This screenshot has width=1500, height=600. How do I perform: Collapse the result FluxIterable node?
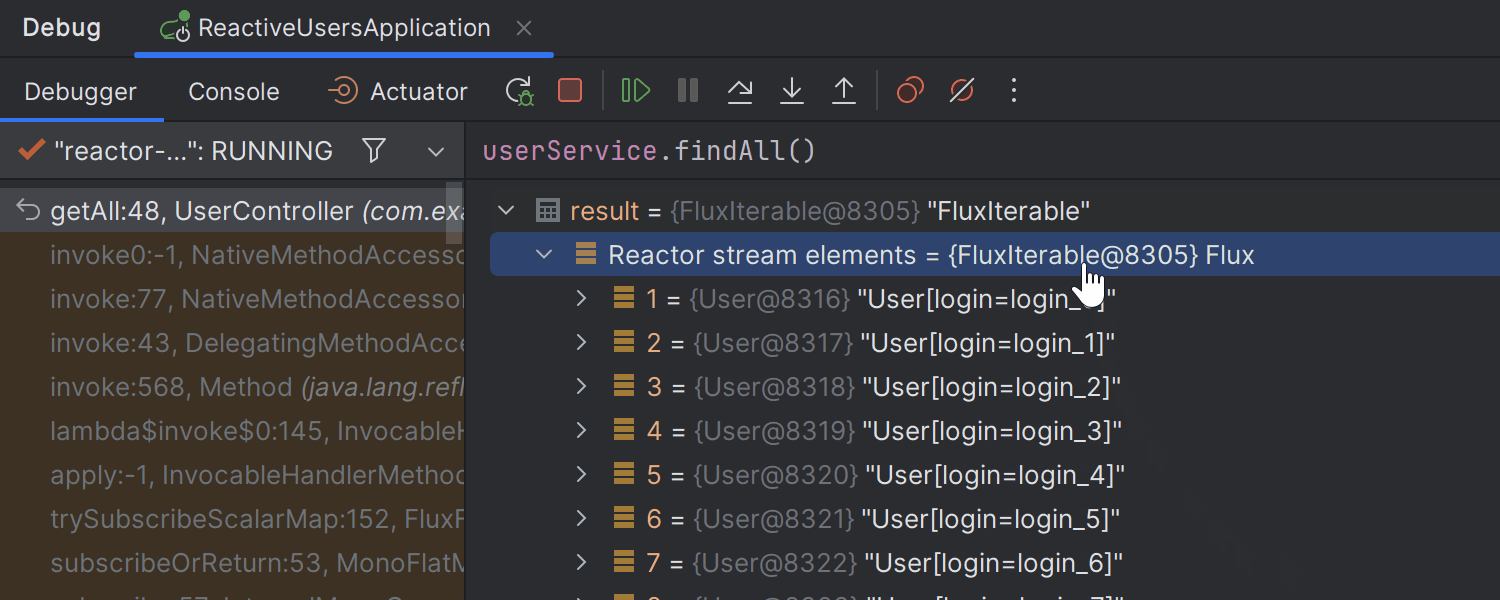tap(507, 211)
